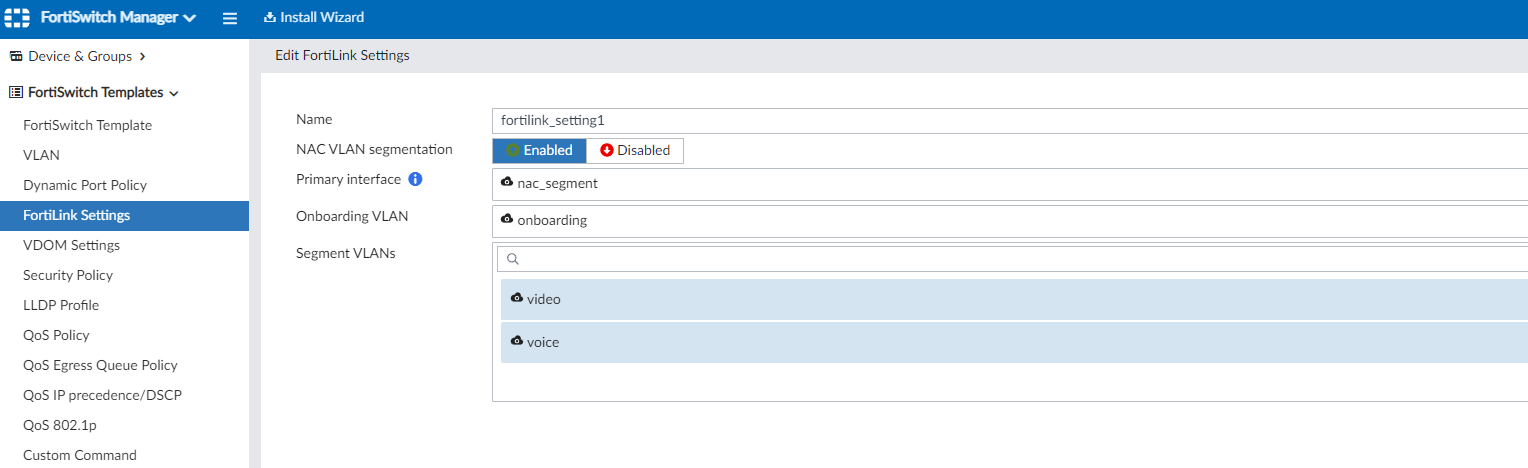
Task: Set NAC VLAN segmentation to Enabled
Action: [x=540, y=150]
